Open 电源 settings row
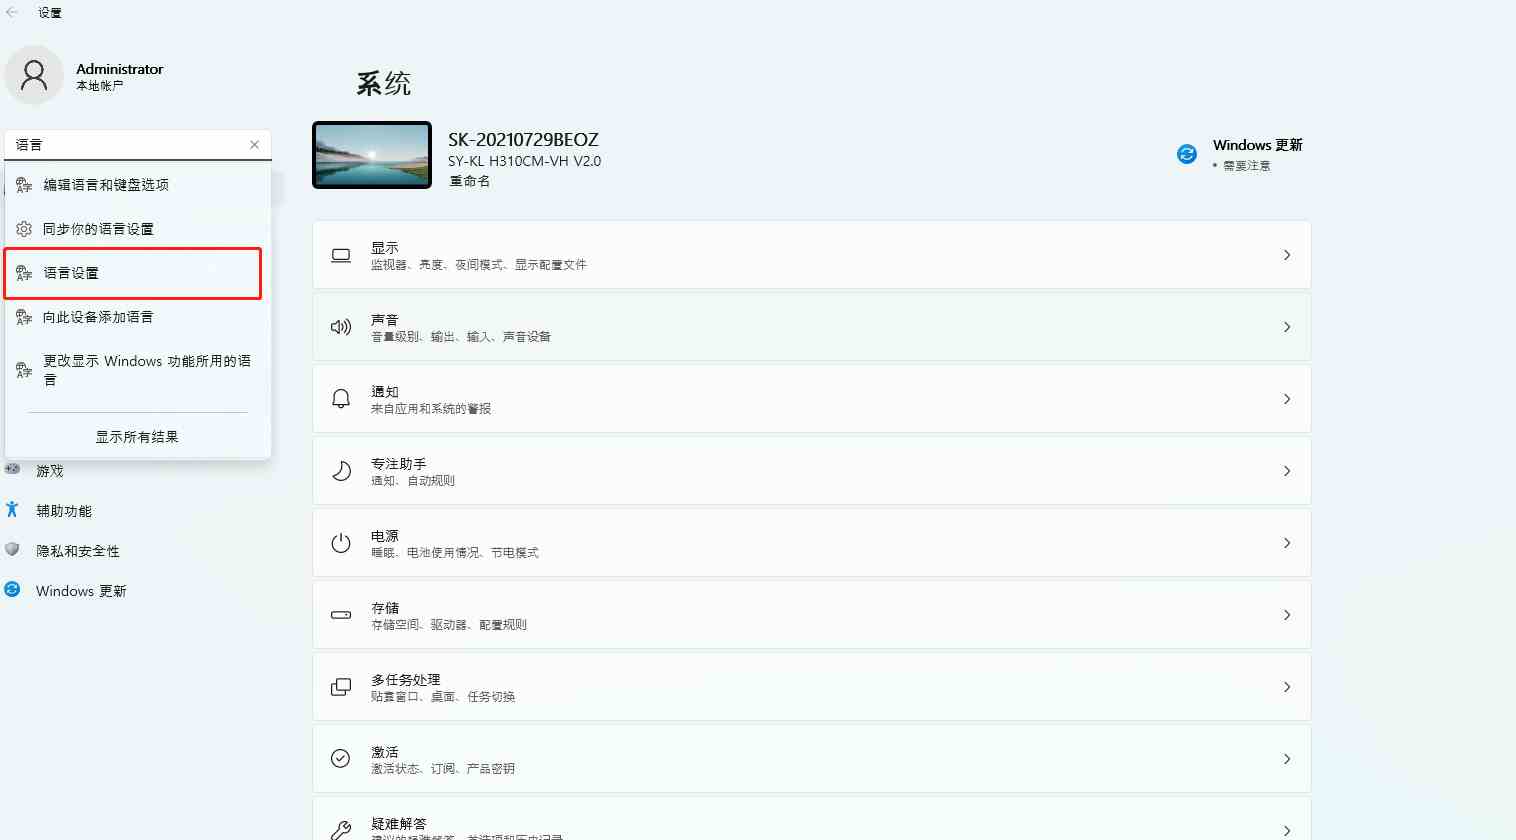Viewport: 1516px width, 840px height. pos(811,543)
